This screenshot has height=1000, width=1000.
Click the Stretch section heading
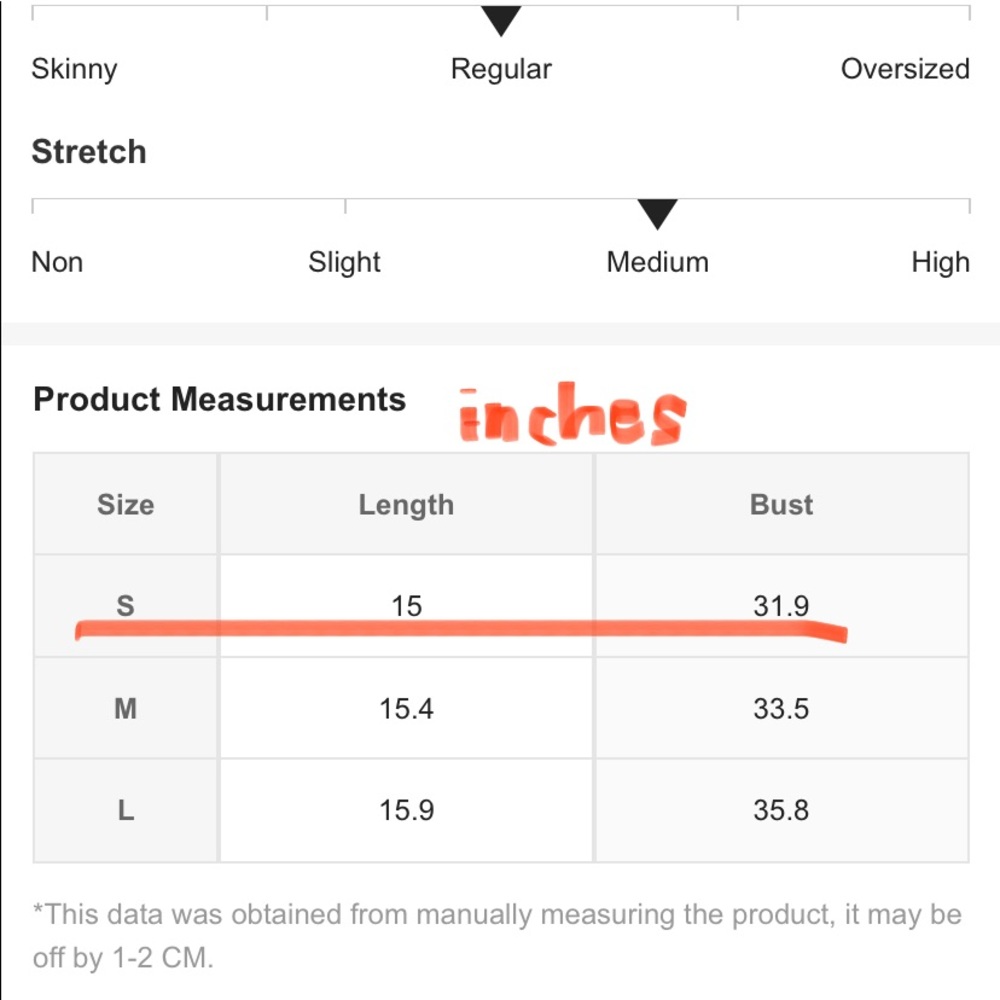[89, 152]
